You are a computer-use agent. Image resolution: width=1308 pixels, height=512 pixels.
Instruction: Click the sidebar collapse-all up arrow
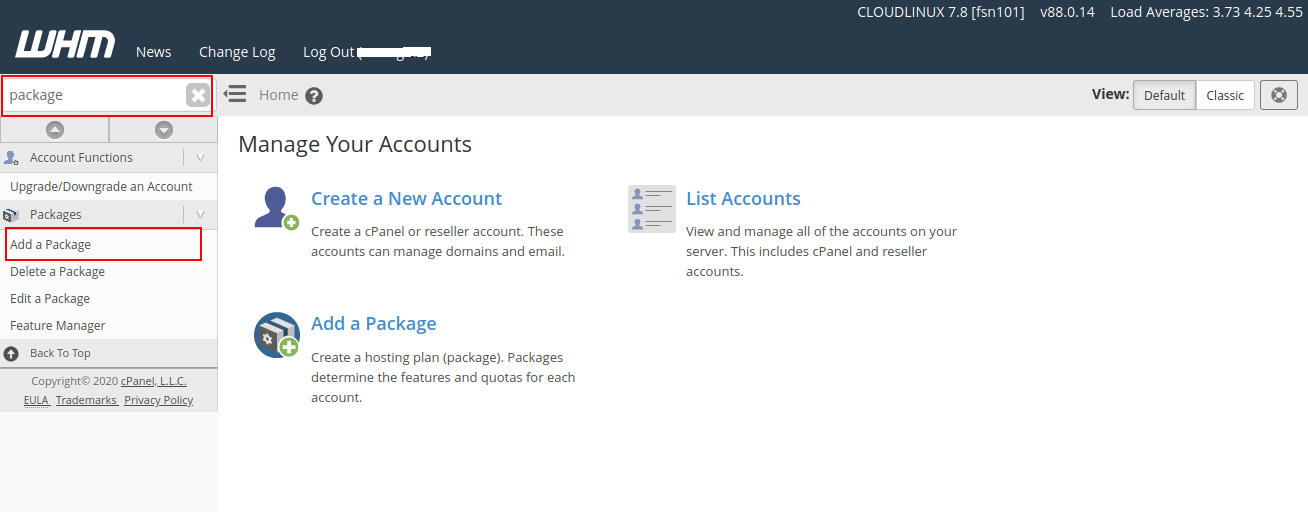pyautogui.click(x=55, y=130)
